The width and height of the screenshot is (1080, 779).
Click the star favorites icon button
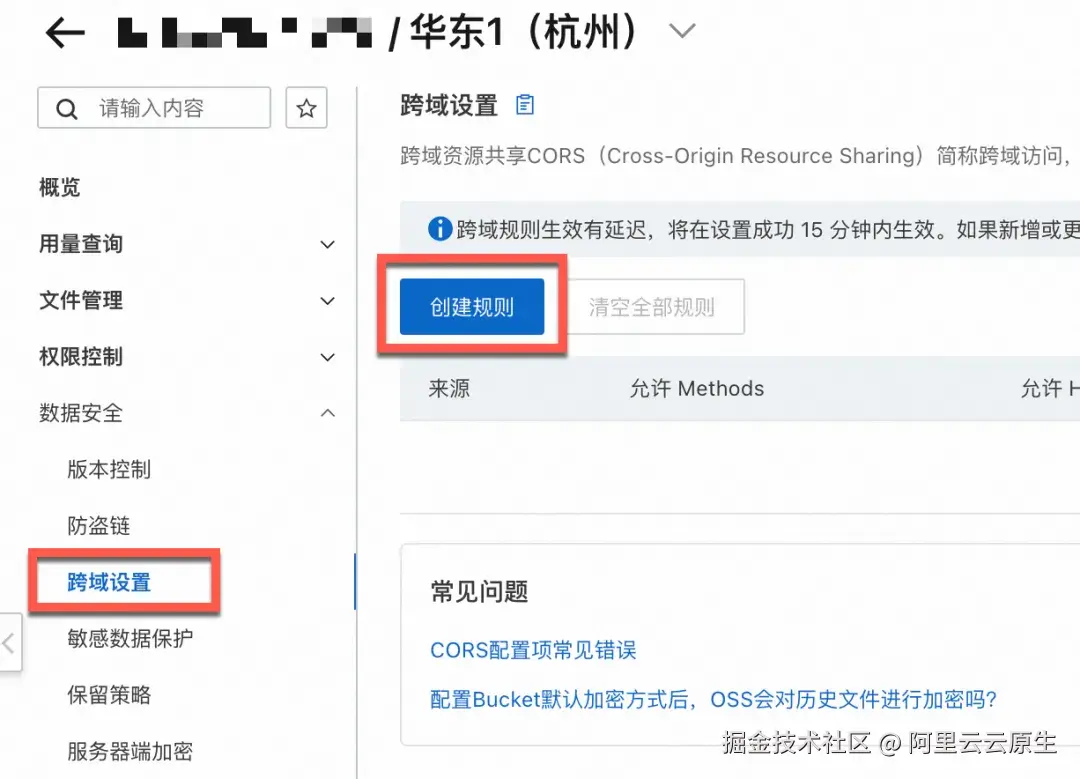click(307, 107)
